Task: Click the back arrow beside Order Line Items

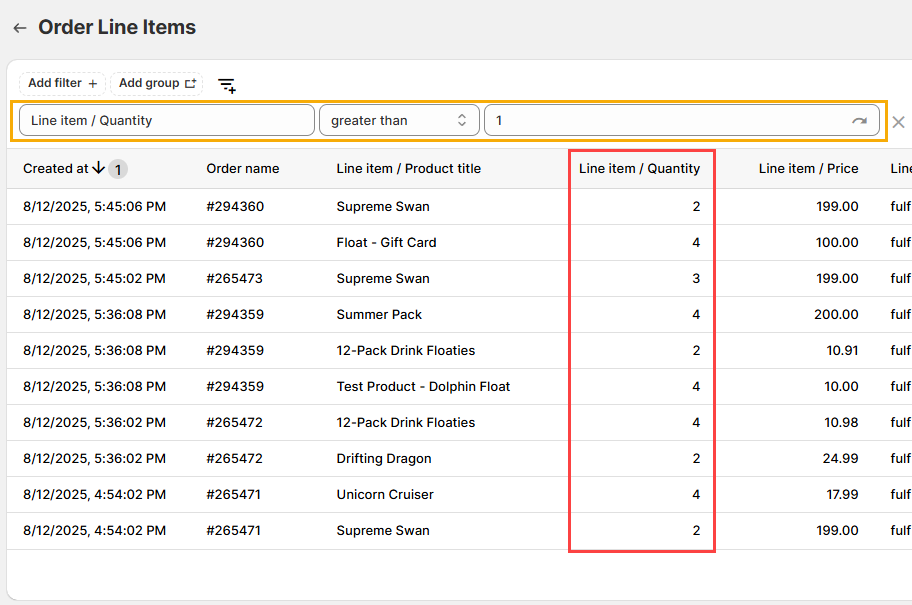Action: [x=19, y=28]
